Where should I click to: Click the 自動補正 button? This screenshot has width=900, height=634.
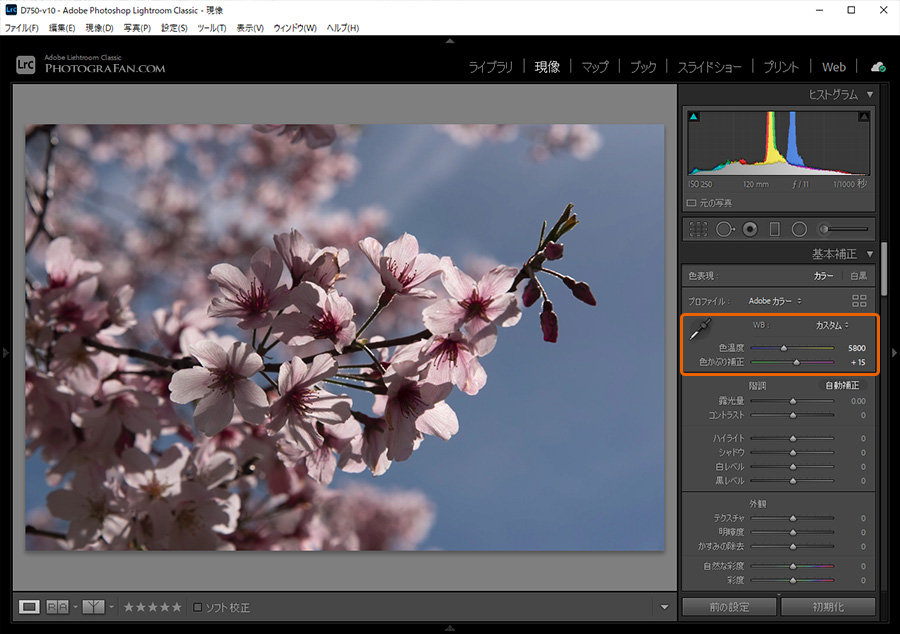(842, 385)
